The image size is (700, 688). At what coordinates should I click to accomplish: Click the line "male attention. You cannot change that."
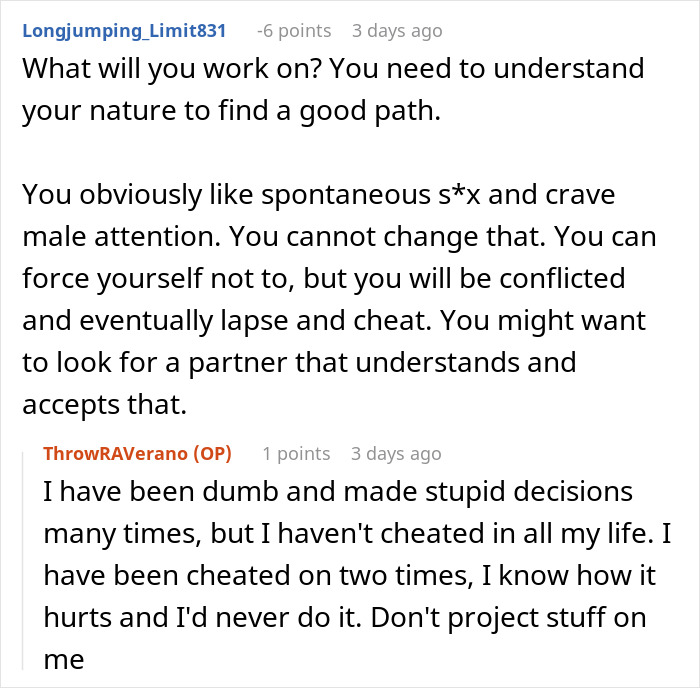point(284,236)
